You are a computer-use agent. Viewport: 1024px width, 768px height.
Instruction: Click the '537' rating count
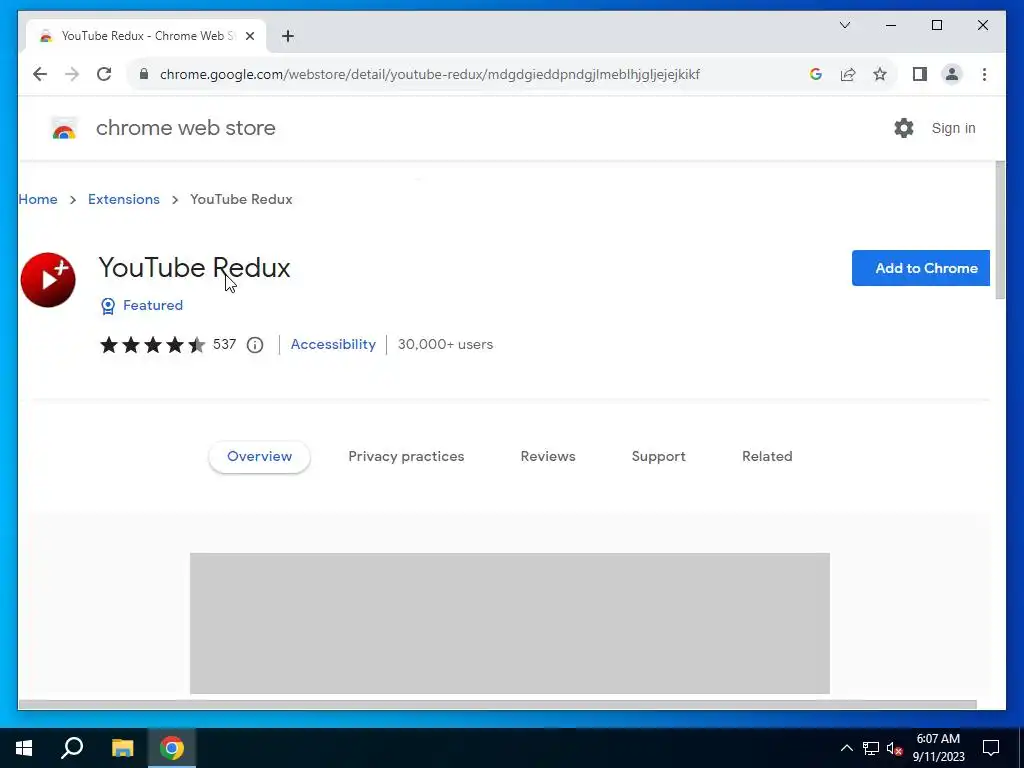pos(224,344)
